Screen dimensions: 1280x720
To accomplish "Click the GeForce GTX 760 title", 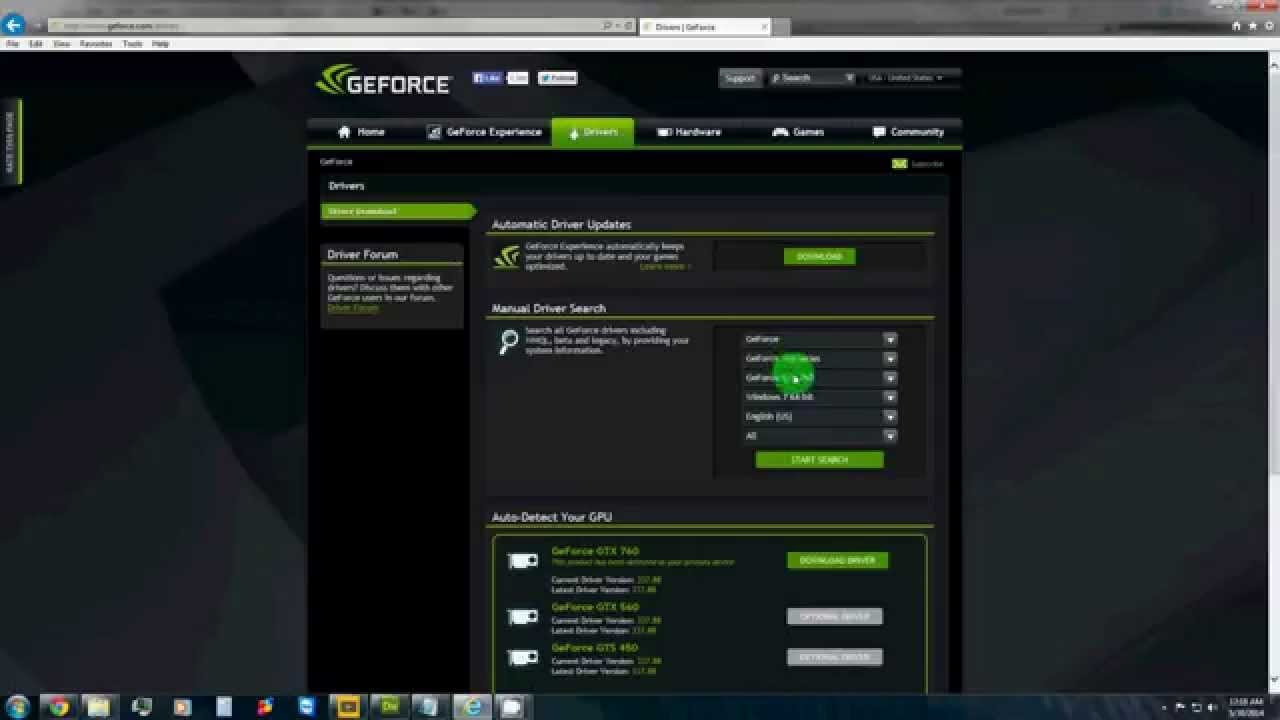I will [x=595, y=551].
